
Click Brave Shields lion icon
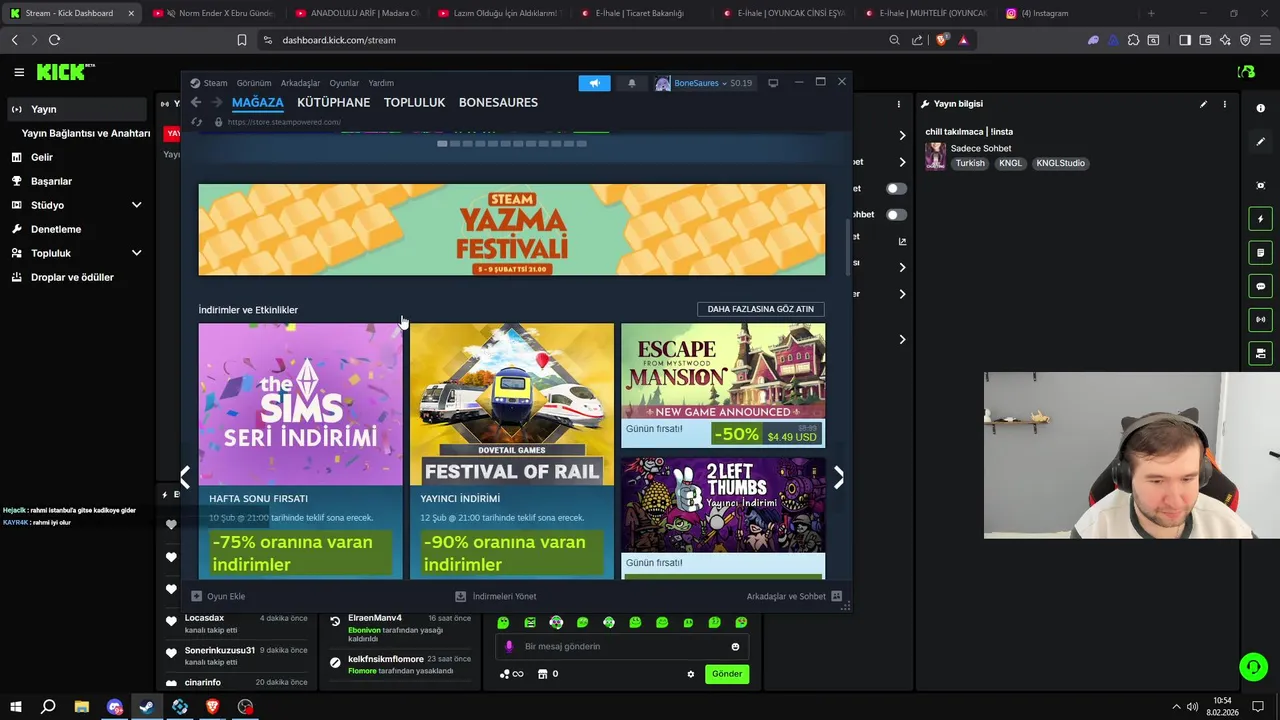point(942,40)
